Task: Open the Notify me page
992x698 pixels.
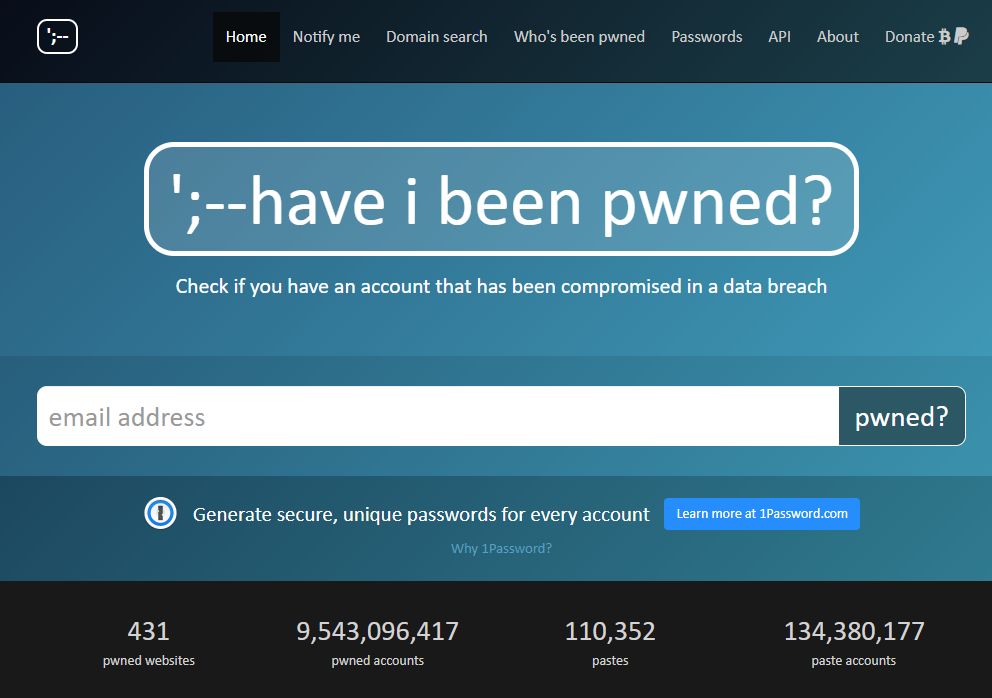Action: [x=326, y=37]
